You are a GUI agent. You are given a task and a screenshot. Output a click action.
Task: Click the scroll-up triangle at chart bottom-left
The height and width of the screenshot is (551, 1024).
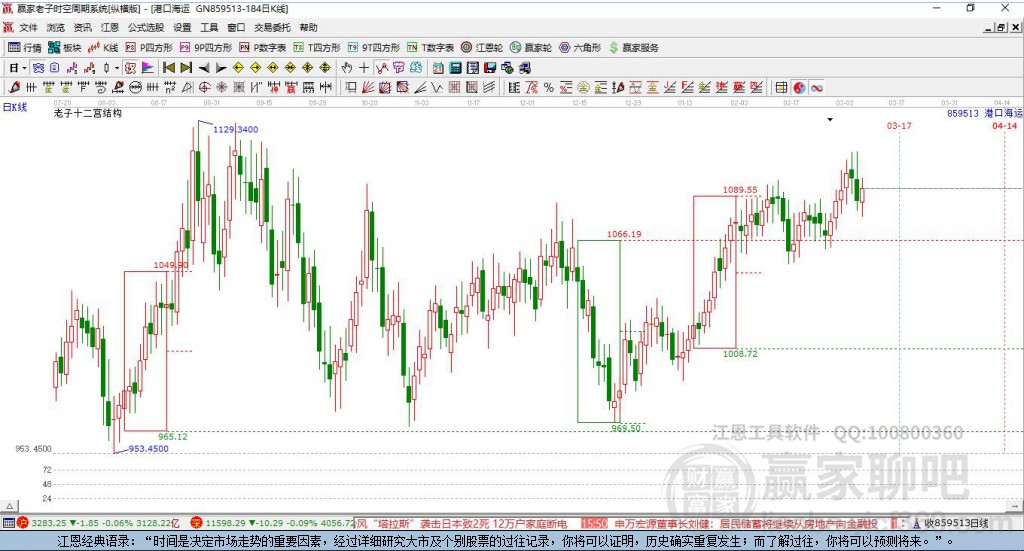(x=10, y=506)
